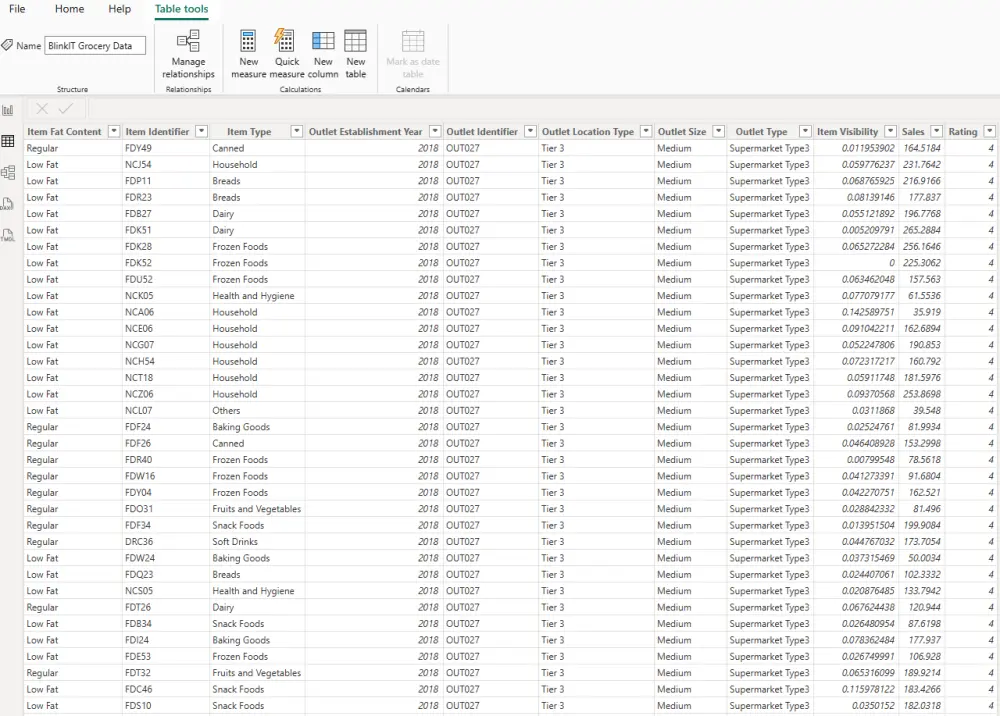The height and width of the screenshot is (716, 1000).
Task: Click Mark as date table
Action: (413, 54)
